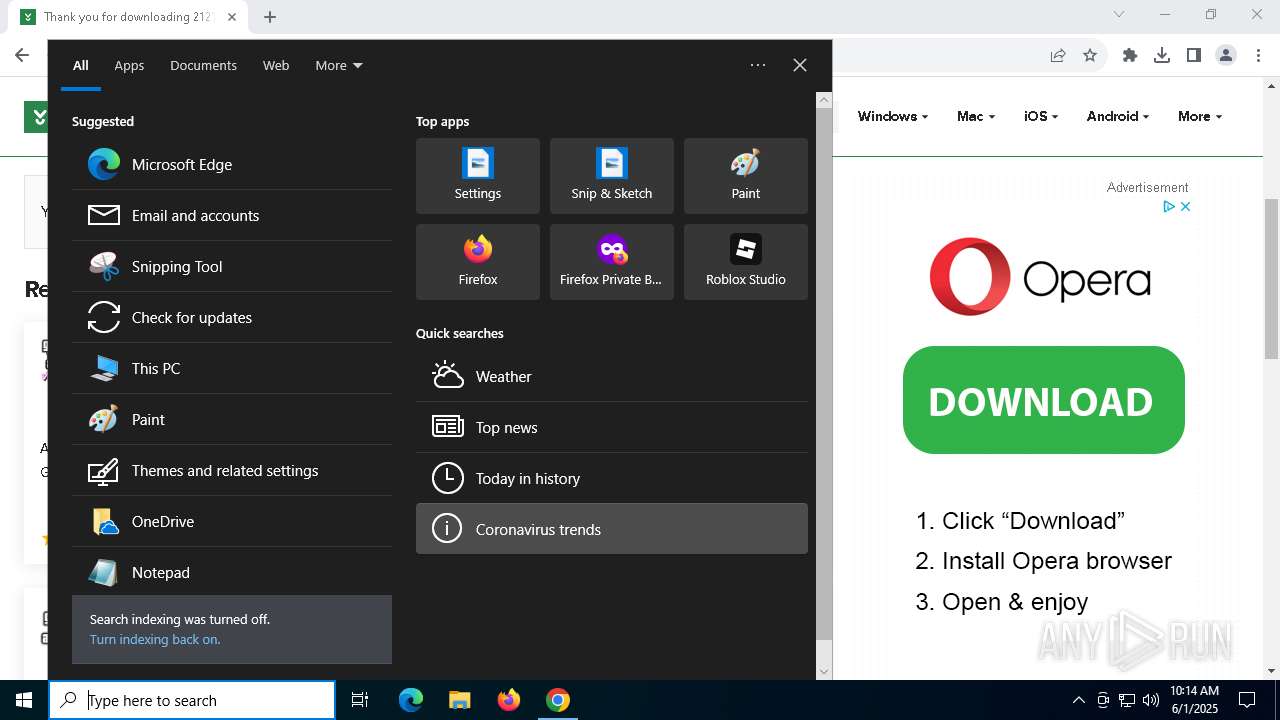Expand the website More menu
This screenshot has width=1280, height=720.
tap(1200, 116)
